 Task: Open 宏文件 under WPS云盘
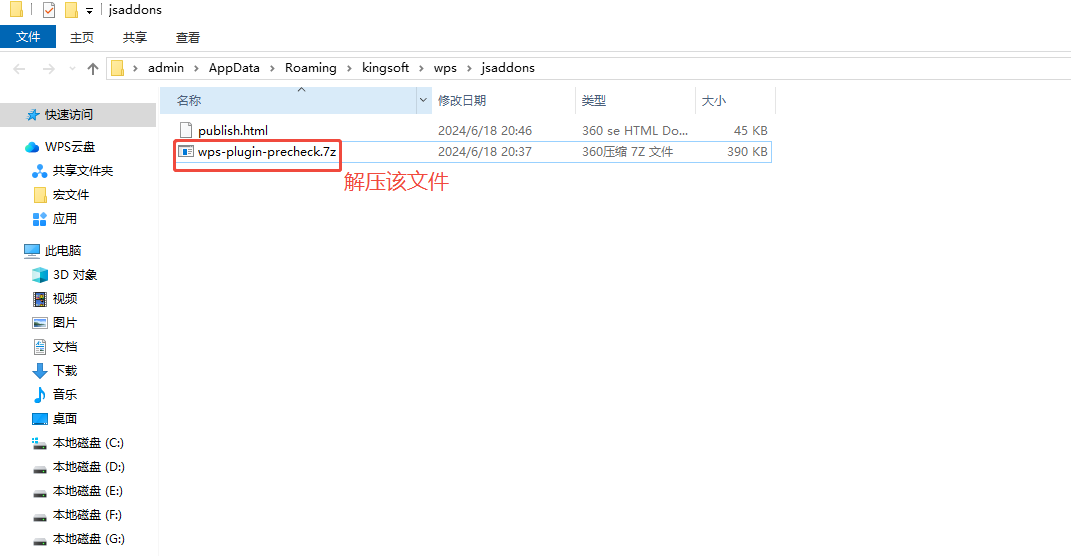point(71,195)
